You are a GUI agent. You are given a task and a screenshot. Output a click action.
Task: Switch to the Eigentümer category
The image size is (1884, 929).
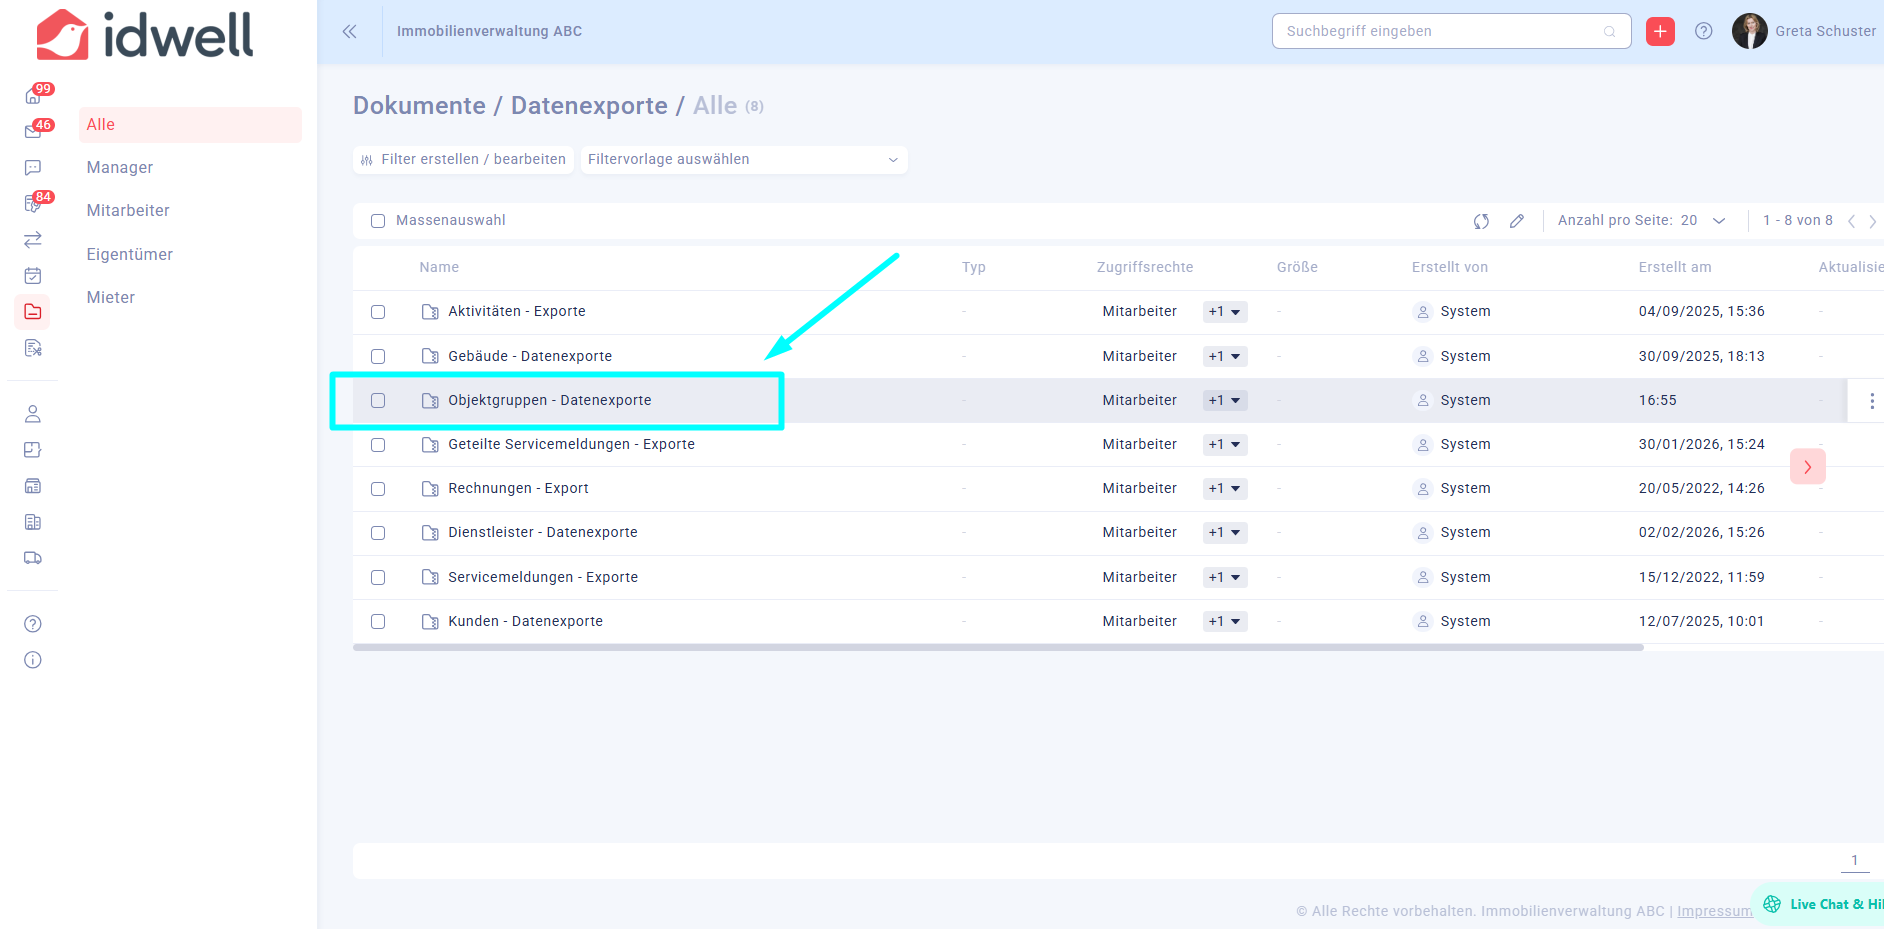pyautogui.click(x=130, y=255)
